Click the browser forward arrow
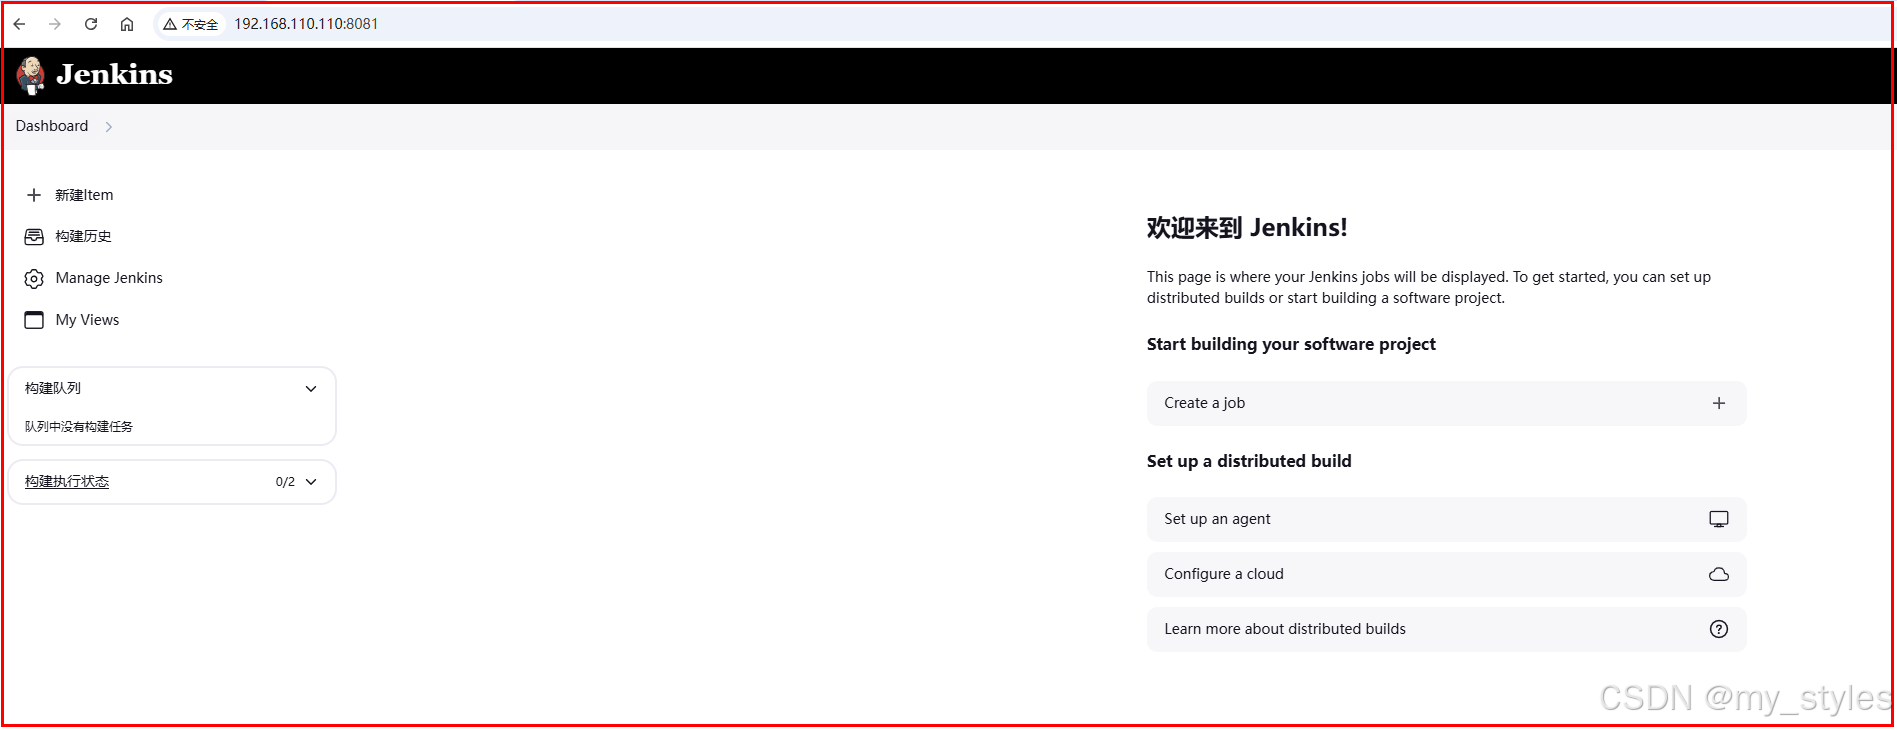Screen dimensions: 1897x730 (55, 24)
